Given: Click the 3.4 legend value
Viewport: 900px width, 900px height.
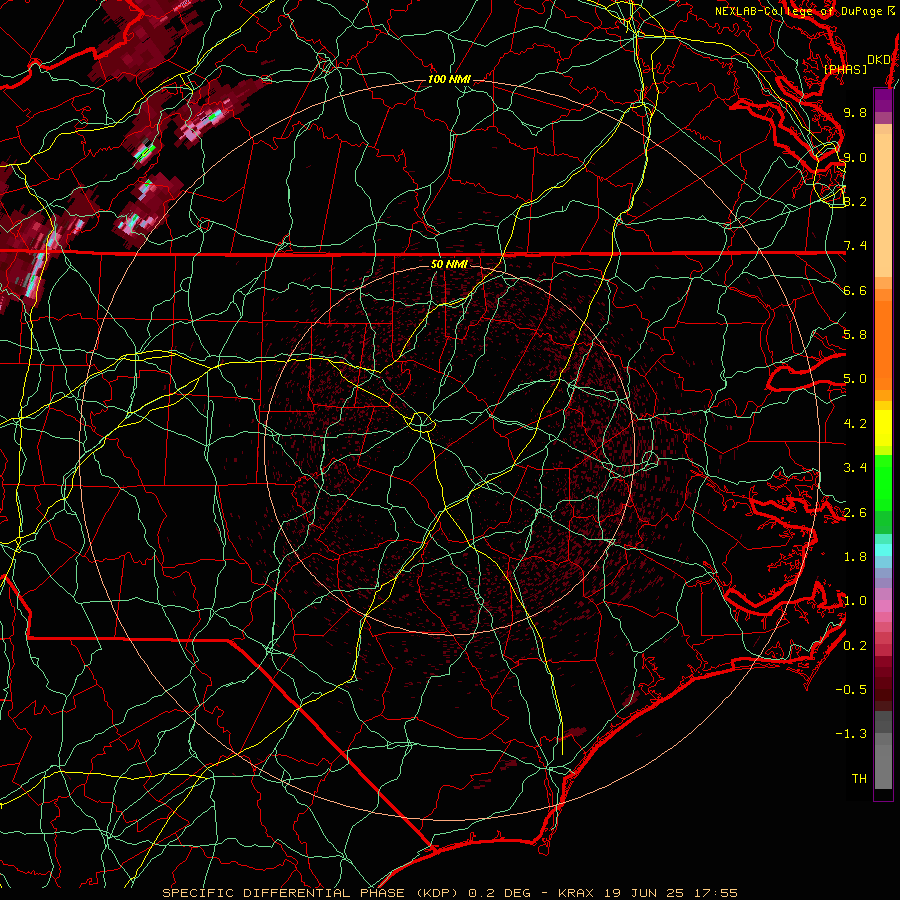Looking at the screenshot, I should [855, 468].
